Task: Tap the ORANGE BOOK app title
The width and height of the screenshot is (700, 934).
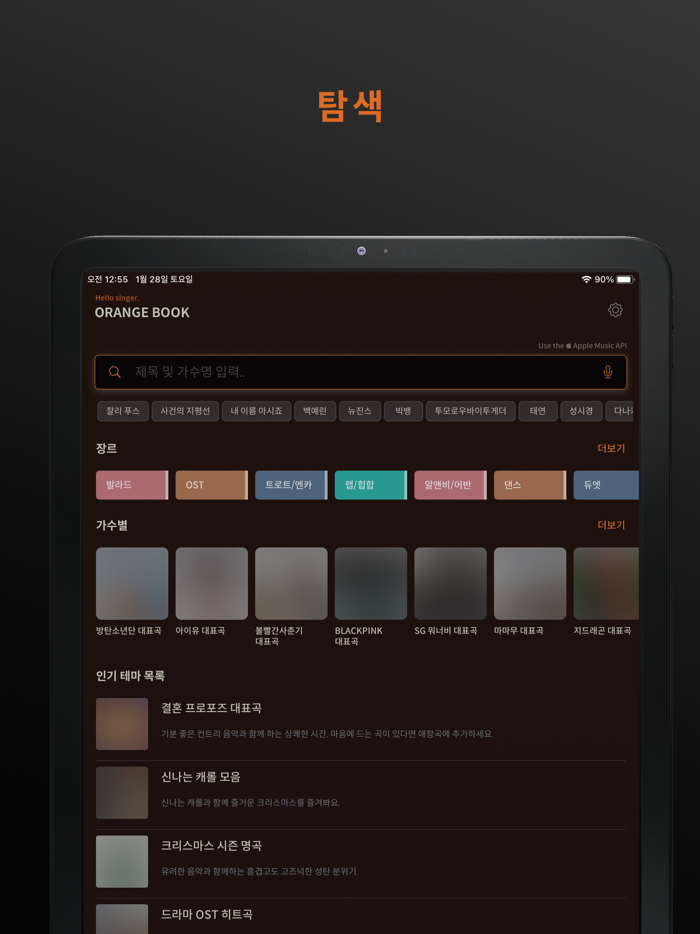Action: tap(142, 313)
